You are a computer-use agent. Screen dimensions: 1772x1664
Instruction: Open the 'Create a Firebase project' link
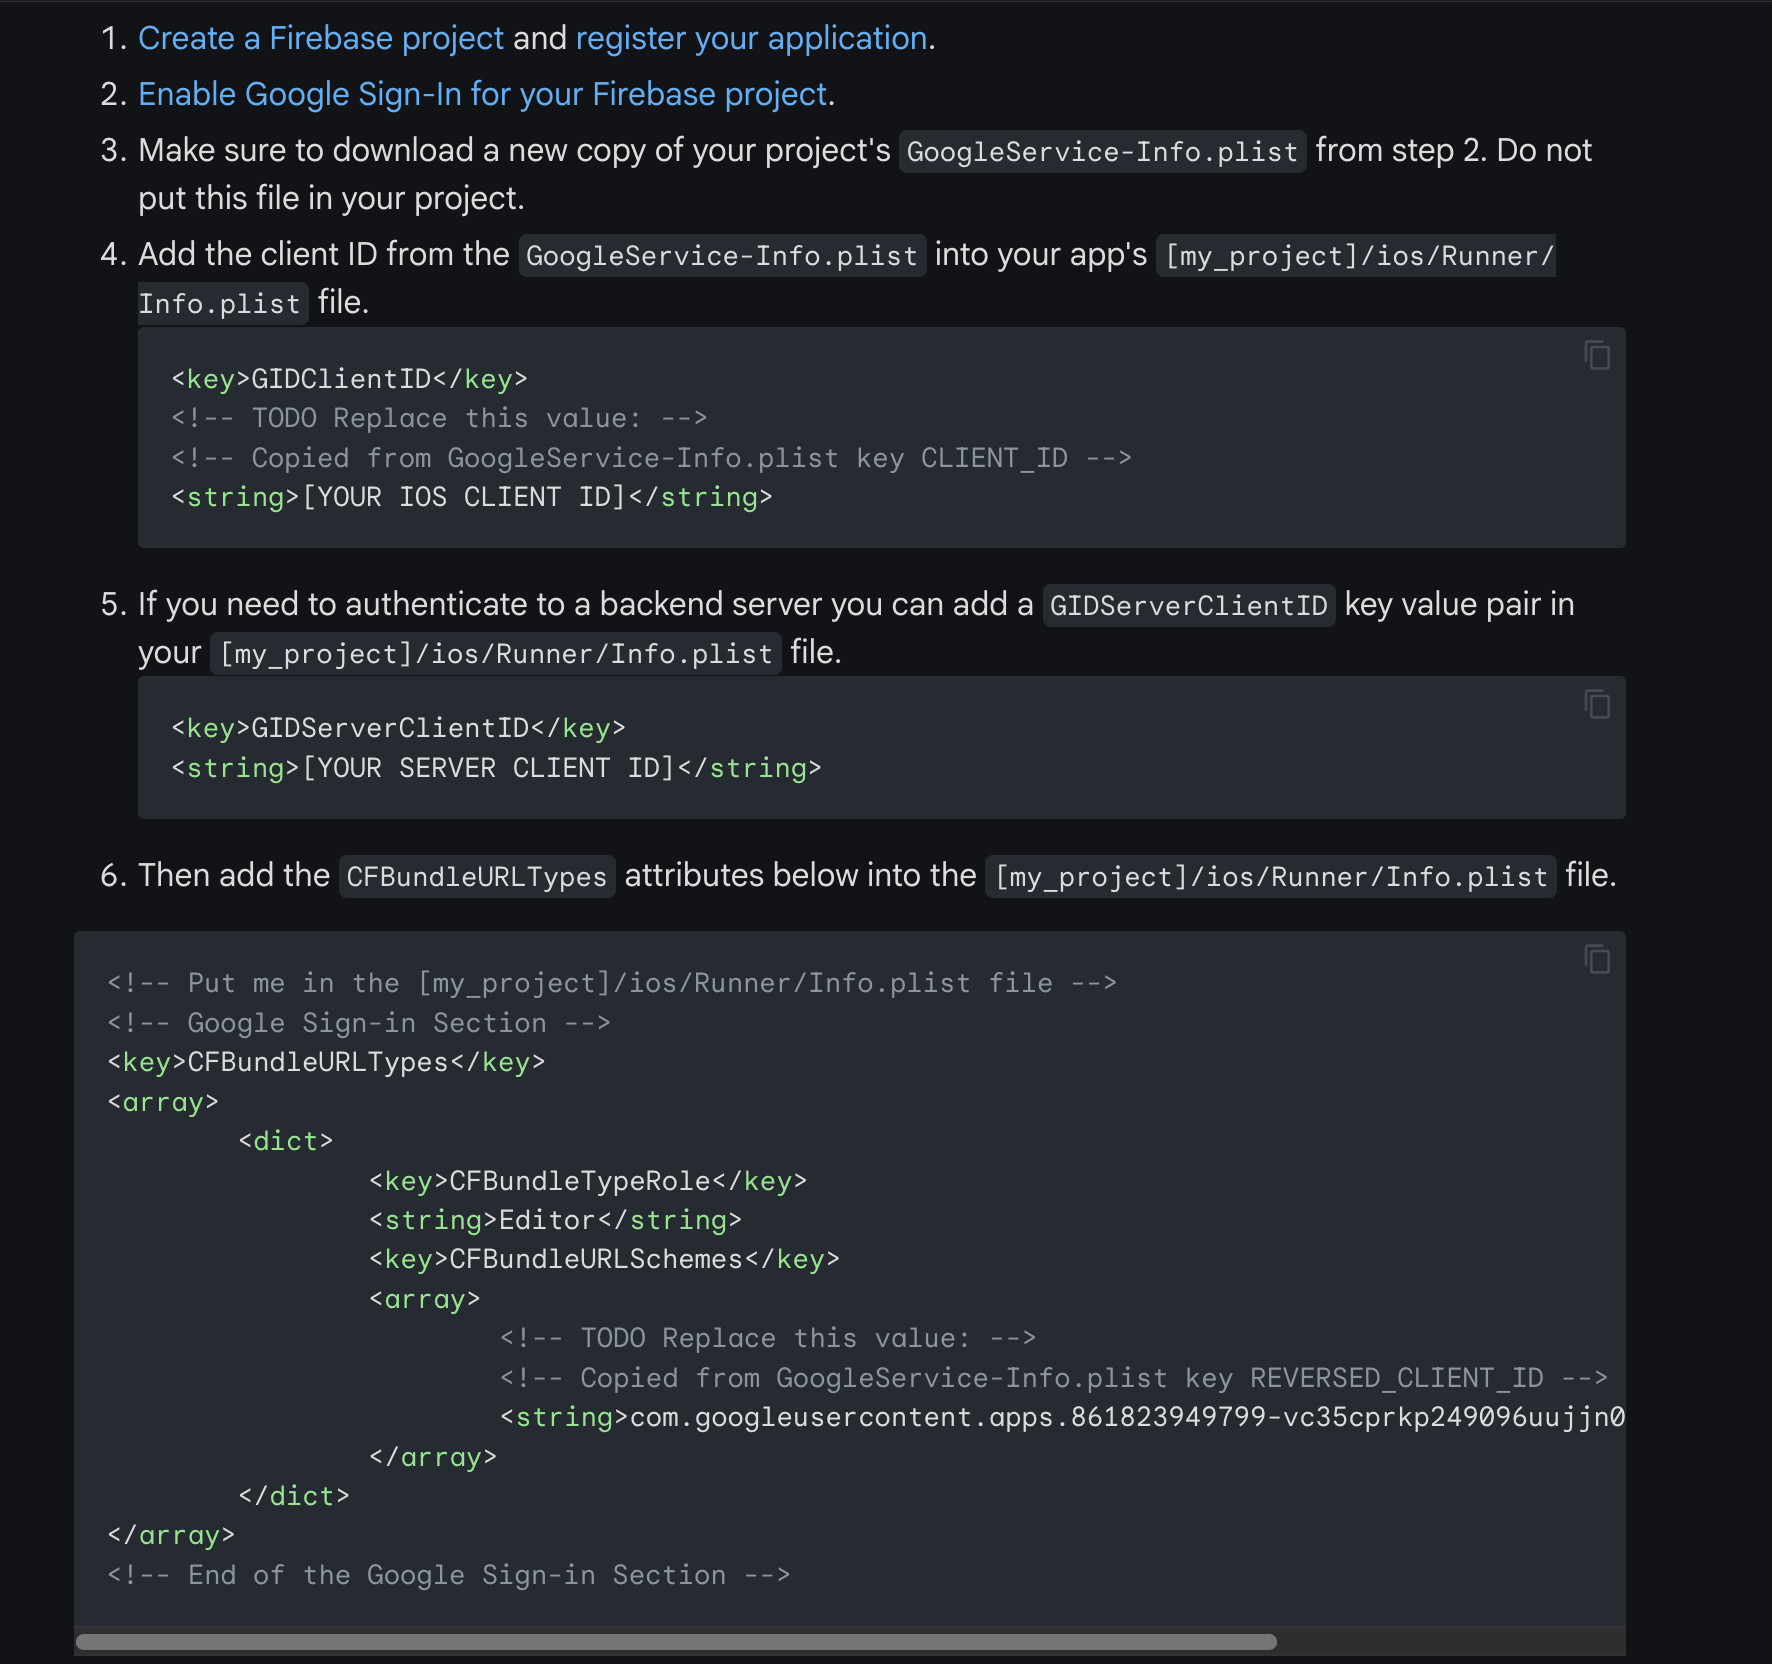(x=321, y=38)
